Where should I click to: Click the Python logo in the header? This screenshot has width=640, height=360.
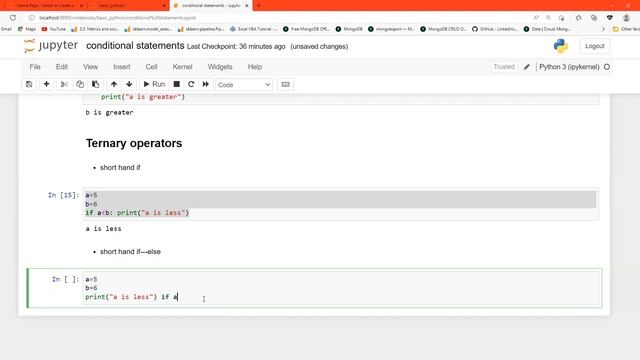coord(561,46)
